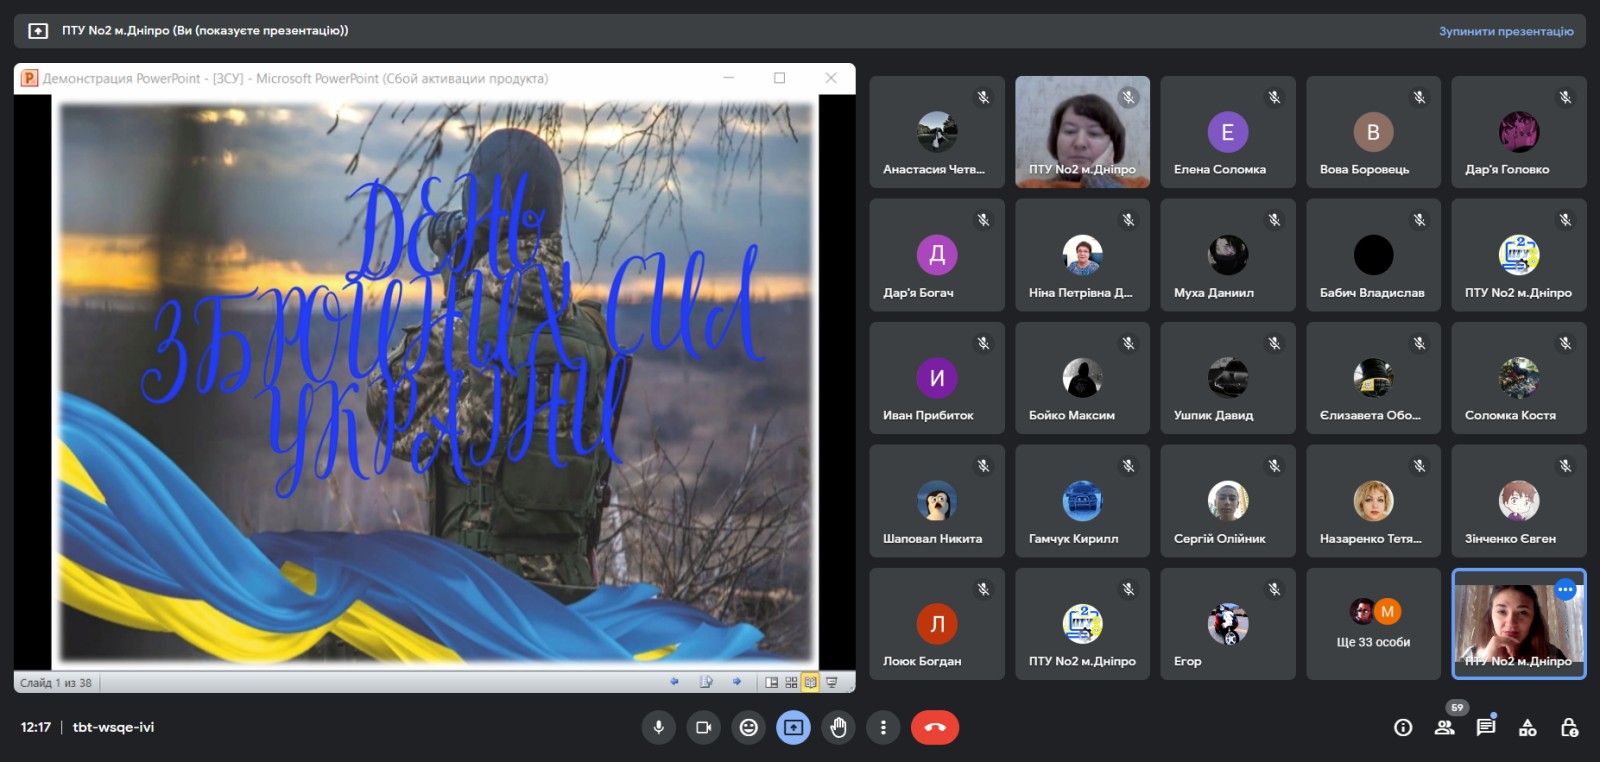Open meeting details info icon
Screen dimensions: 1600x762
click(x=1403, y=727)
